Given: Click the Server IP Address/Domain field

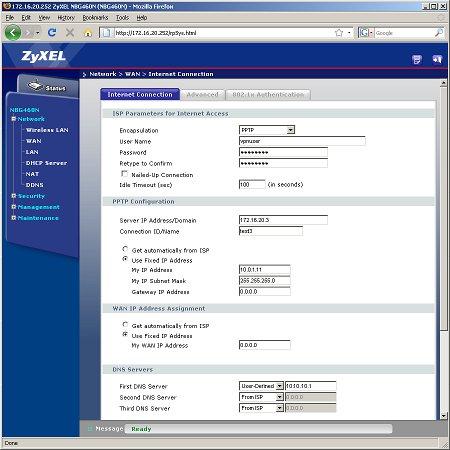Looking at the screenshot, I should coord(283,220).
